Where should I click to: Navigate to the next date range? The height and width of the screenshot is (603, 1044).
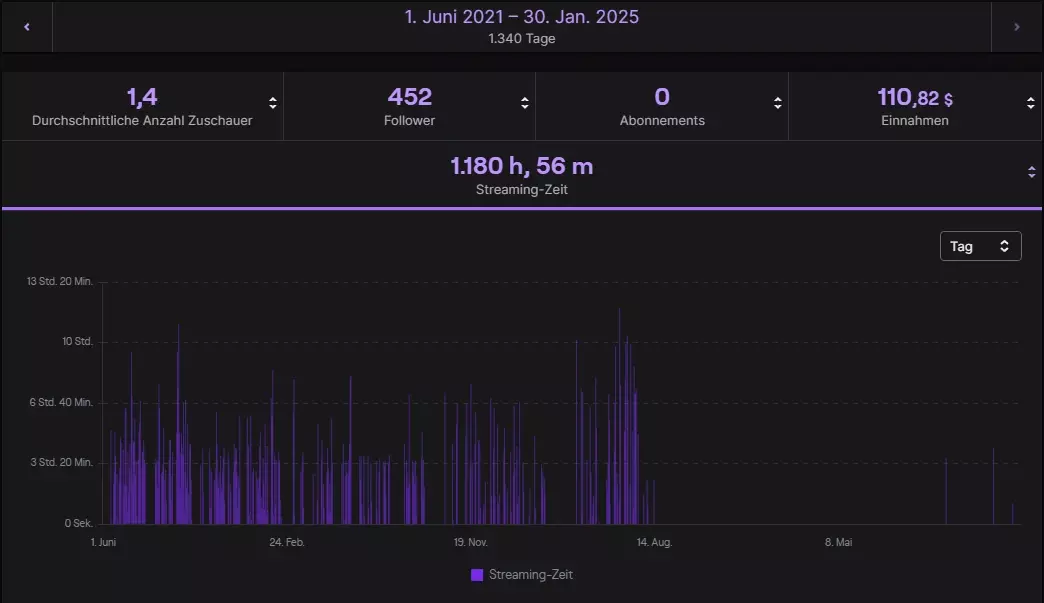pos(1017,27)
